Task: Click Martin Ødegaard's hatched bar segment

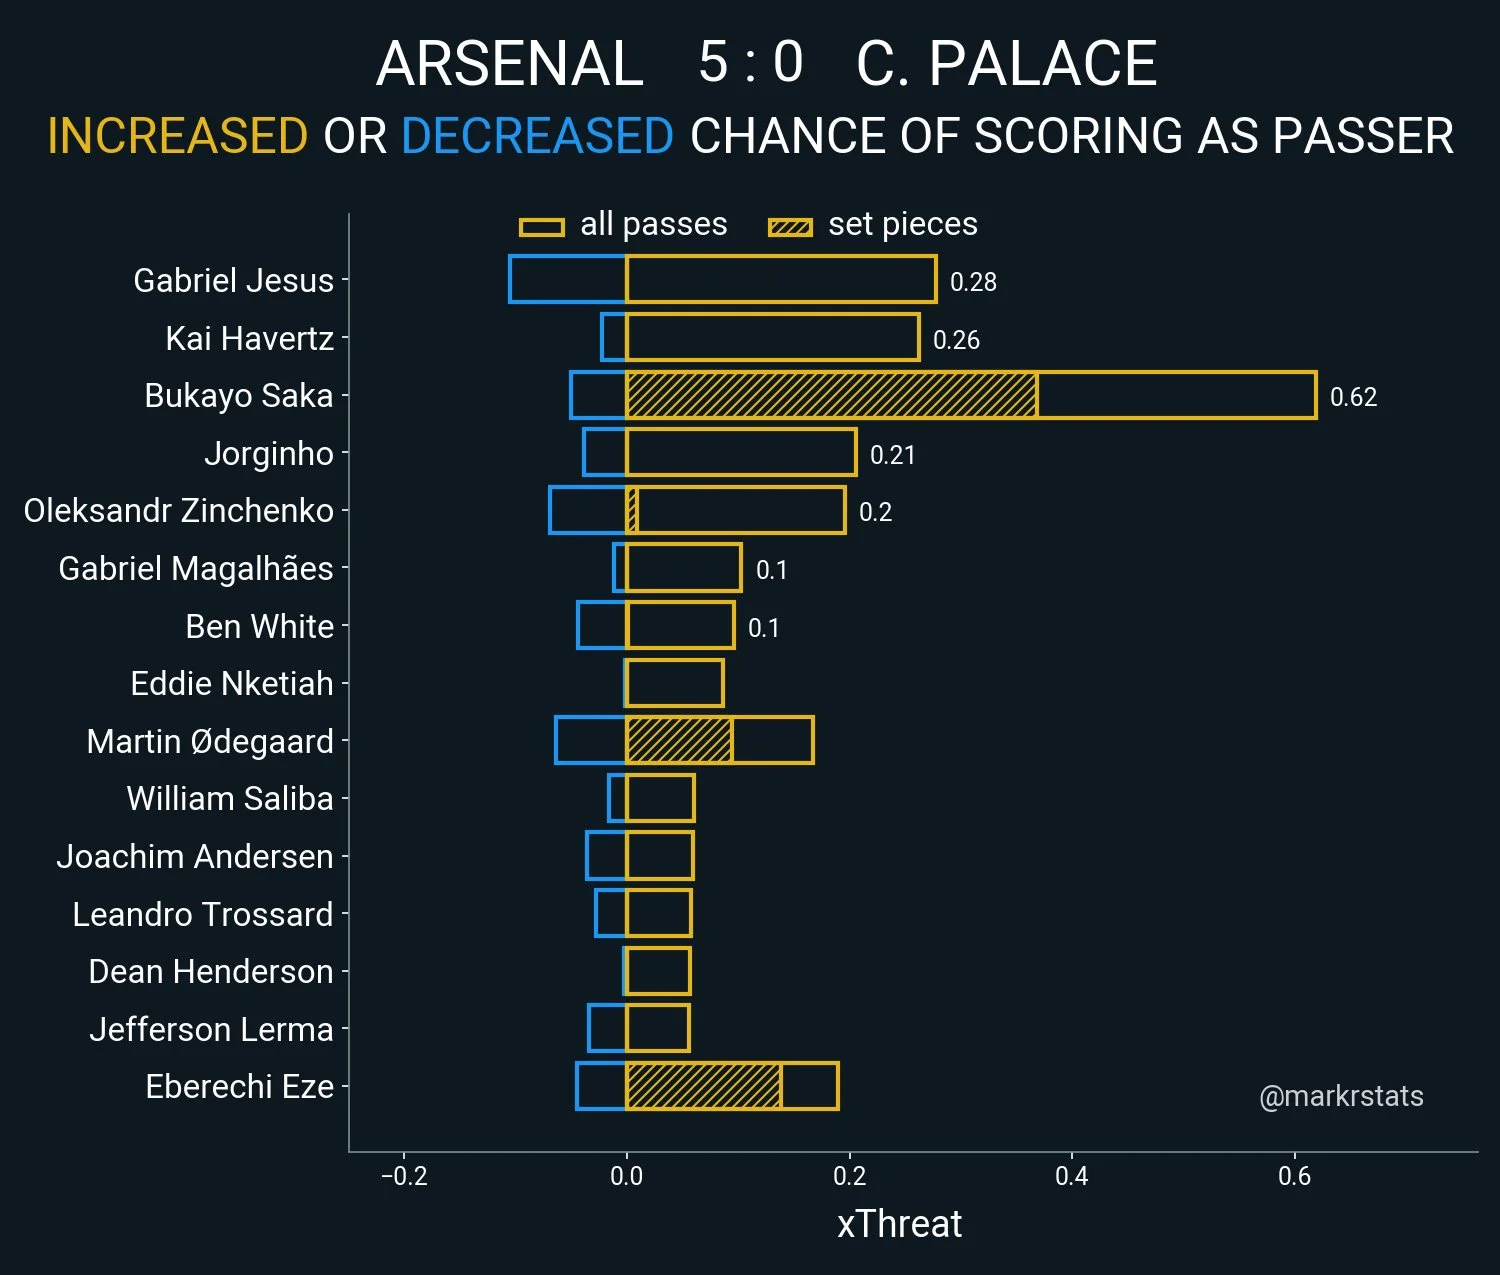Action: point(679,741)
